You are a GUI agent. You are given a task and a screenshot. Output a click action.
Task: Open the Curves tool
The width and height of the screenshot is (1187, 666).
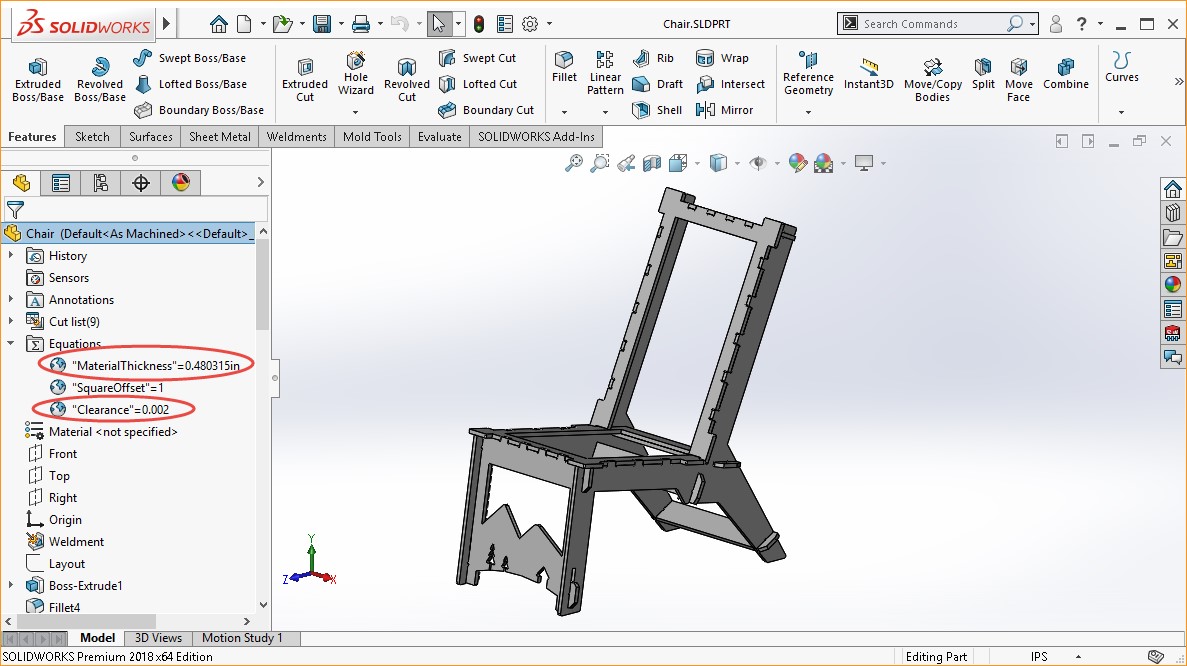pos(1121,67)
